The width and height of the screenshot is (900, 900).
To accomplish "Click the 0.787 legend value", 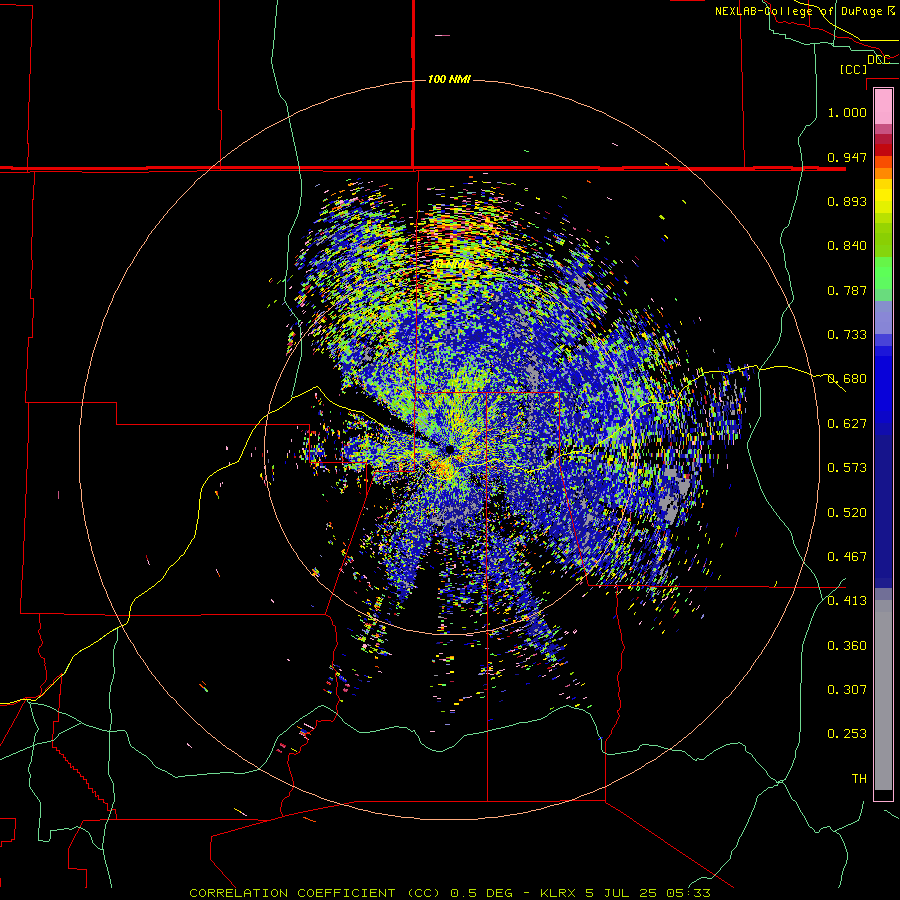I will click(x=847, y=290).
